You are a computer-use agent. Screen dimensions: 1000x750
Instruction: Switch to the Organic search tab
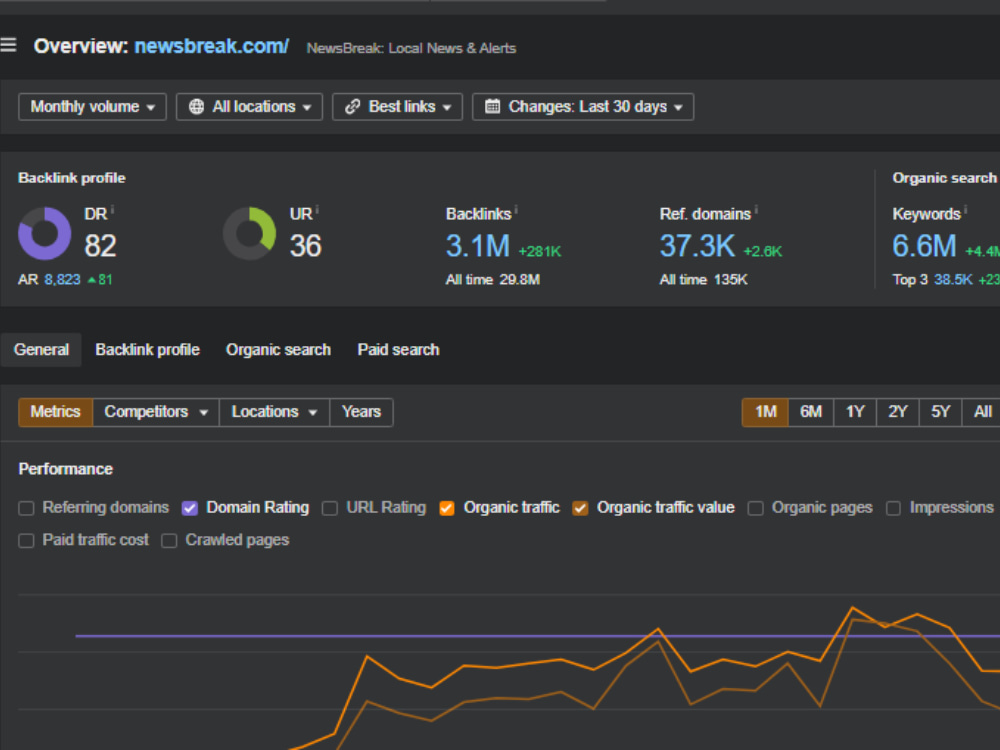[278, 349]
